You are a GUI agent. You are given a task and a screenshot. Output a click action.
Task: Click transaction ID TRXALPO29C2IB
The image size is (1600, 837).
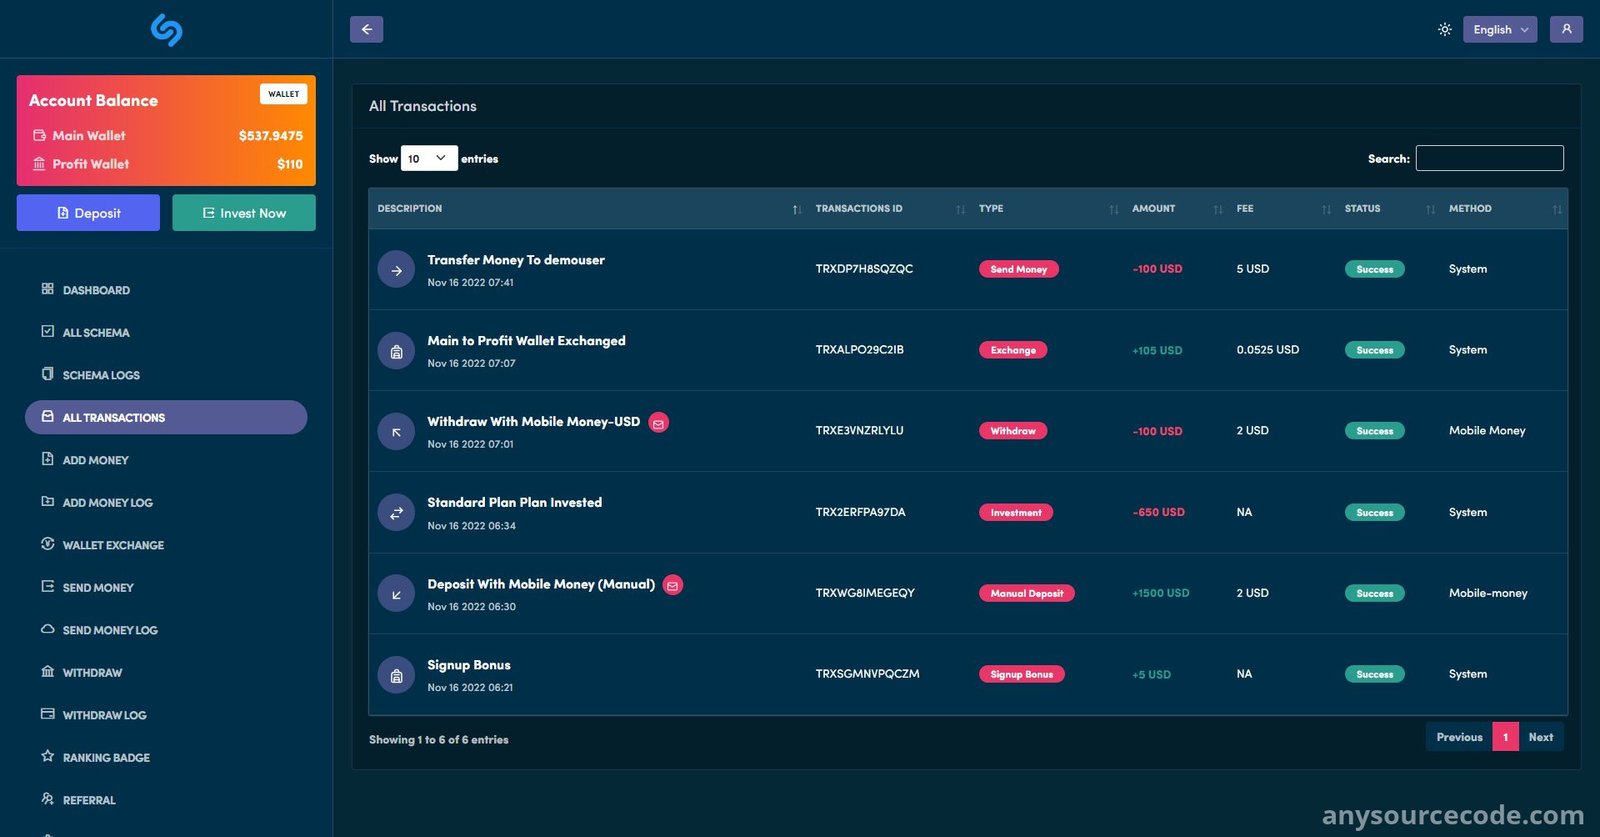click(859, 350)
